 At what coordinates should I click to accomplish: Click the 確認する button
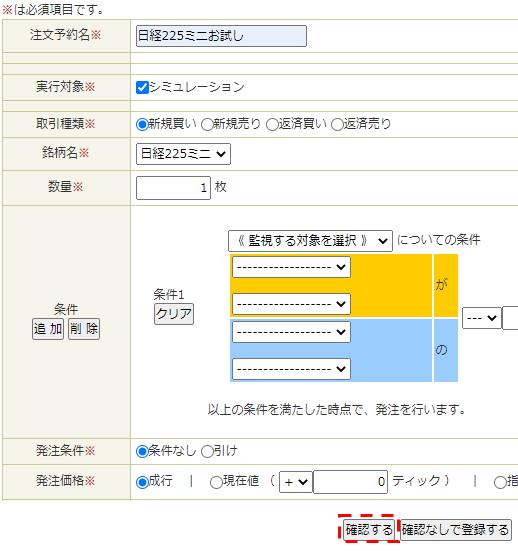click(x=369, y=530)
